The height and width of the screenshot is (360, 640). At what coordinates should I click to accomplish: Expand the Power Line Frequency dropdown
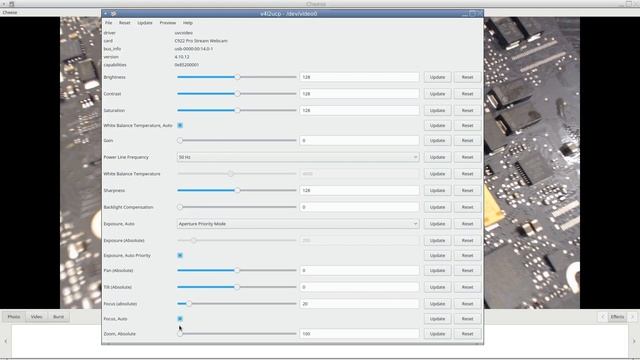pos(298,157)
